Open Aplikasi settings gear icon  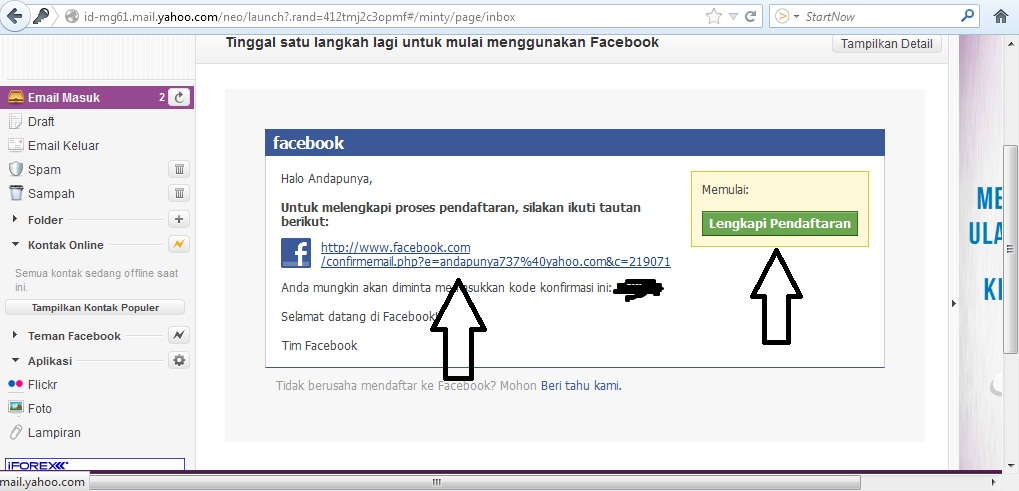pos(179,360)
